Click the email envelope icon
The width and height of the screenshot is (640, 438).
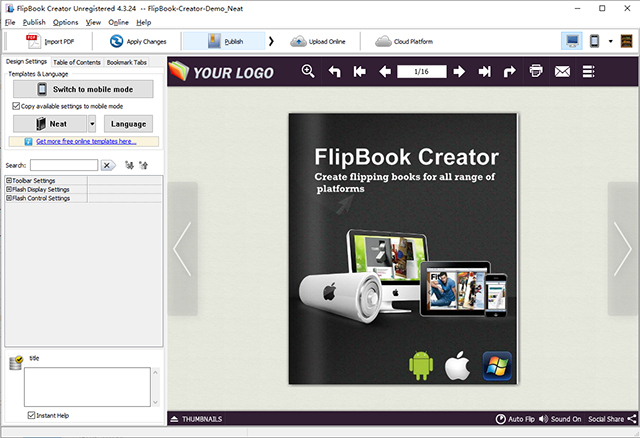[x=562, y=71]
